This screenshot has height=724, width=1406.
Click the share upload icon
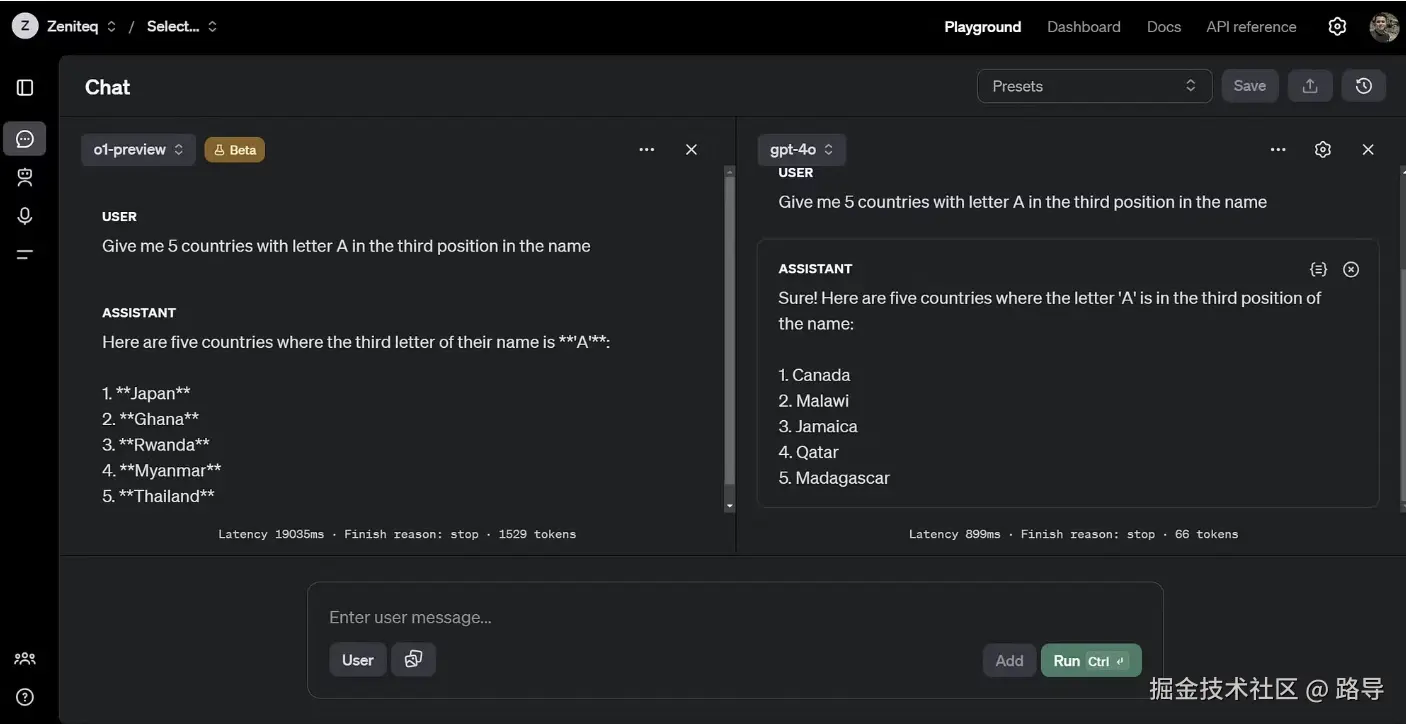click(x=1309, y=86)
